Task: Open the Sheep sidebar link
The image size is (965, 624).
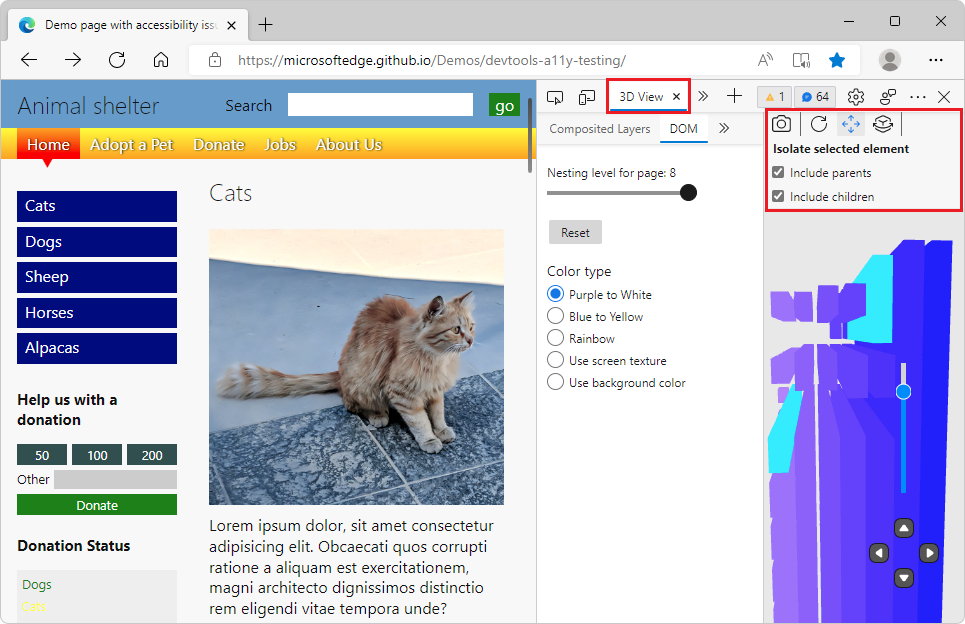Action: pyautogui.click(x=97, y=277)
